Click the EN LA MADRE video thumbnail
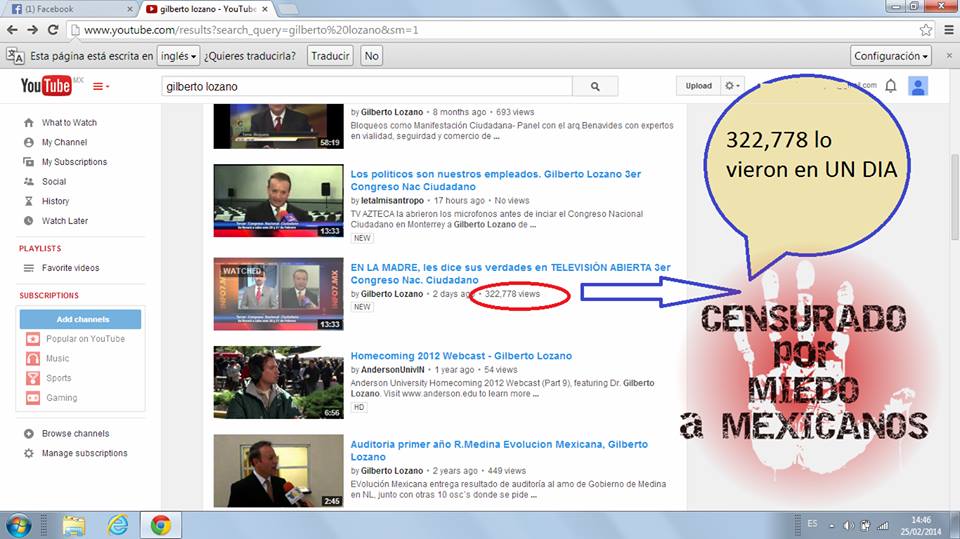960x539 pixels. point(278,294)
